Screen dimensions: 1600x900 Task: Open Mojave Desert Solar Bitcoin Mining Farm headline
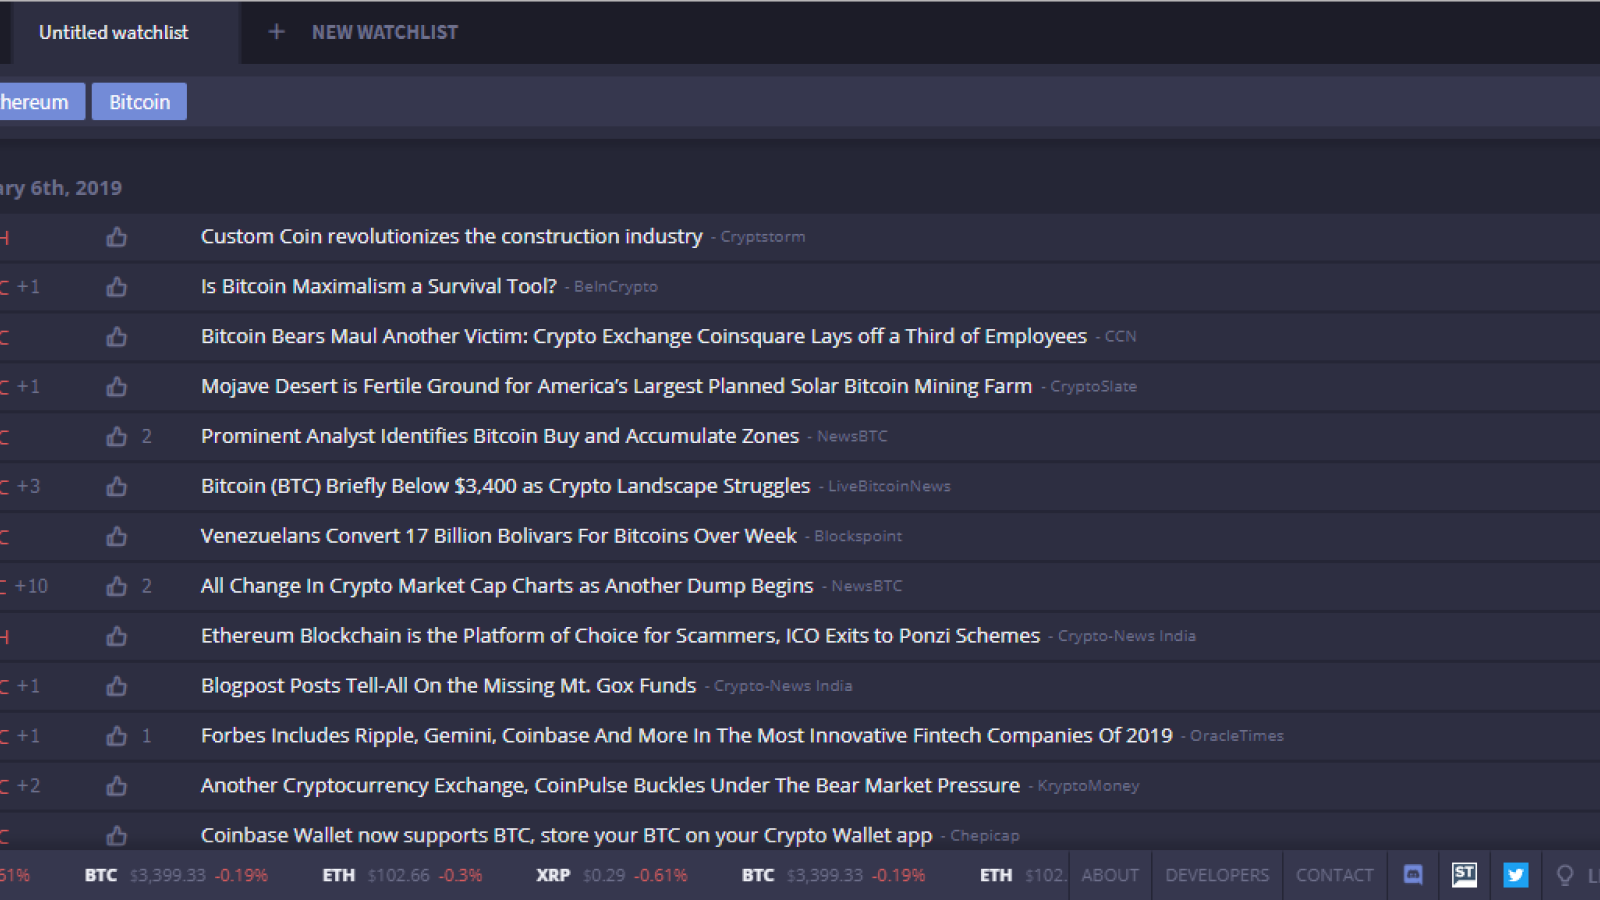(616, 387)
